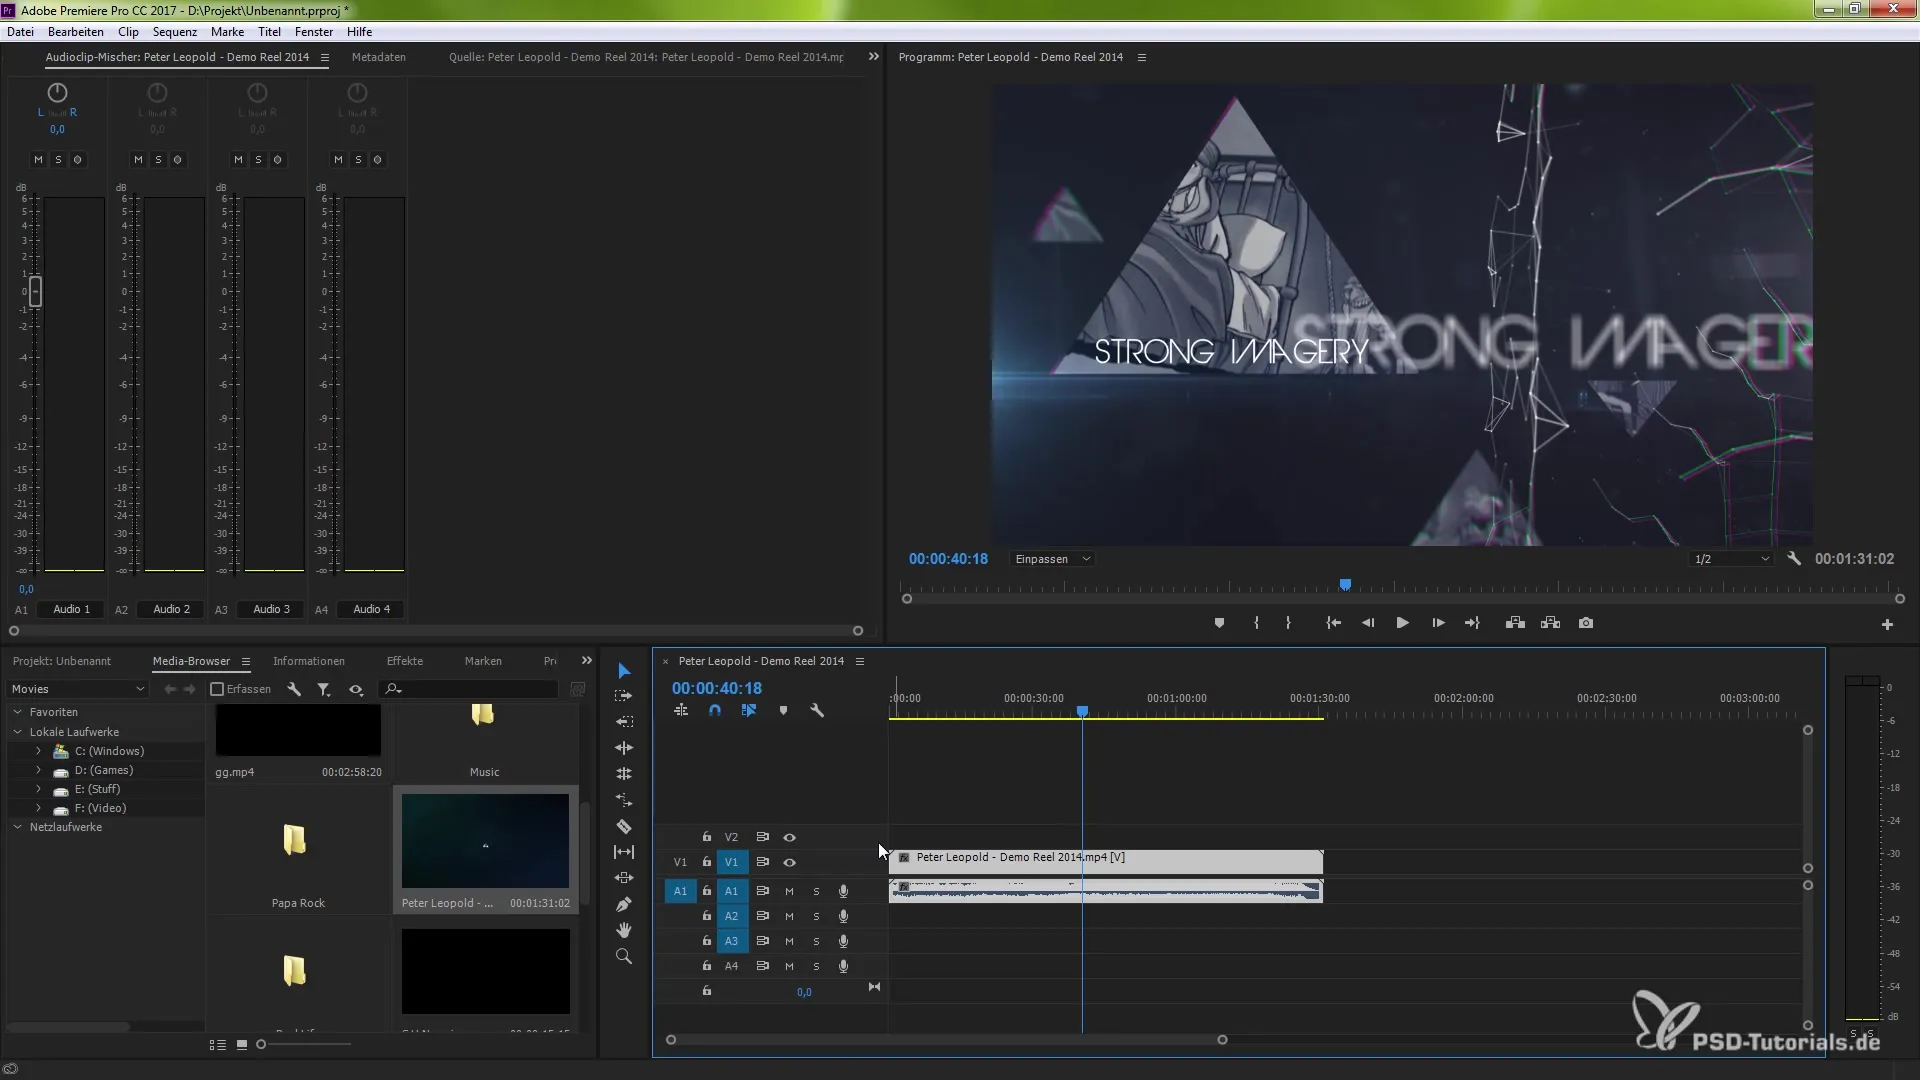The height and width of the screenshot is (1080, 1920).
Task: Go to Out point
Action: tap(1472, 623)
